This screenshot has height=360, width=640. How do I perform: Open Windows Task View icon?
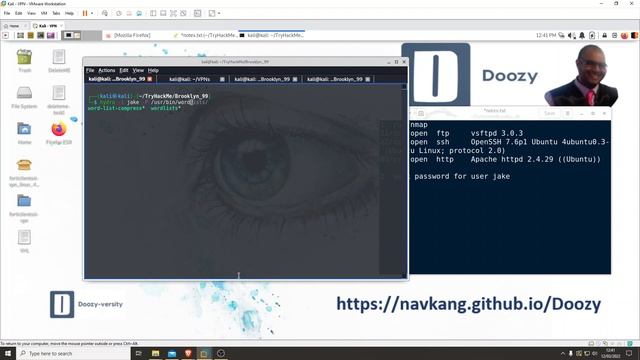pyautogui.click(x=138, y=353)
